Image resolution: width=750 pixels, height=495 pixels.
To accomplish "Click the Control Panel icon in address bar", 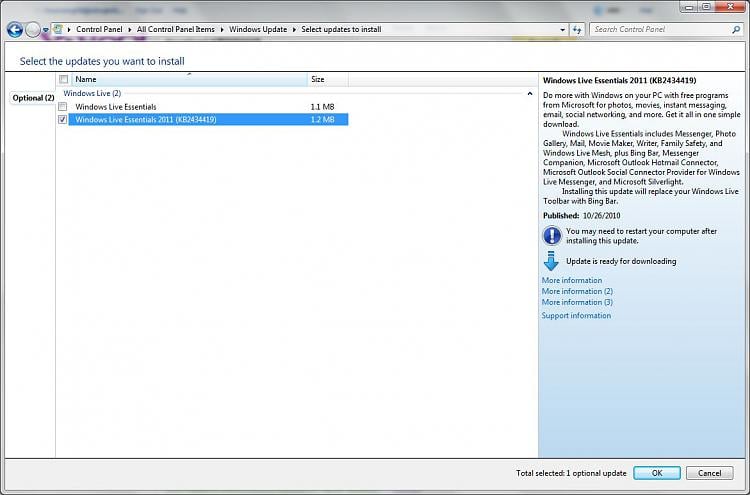I will [x=58, y=29].
